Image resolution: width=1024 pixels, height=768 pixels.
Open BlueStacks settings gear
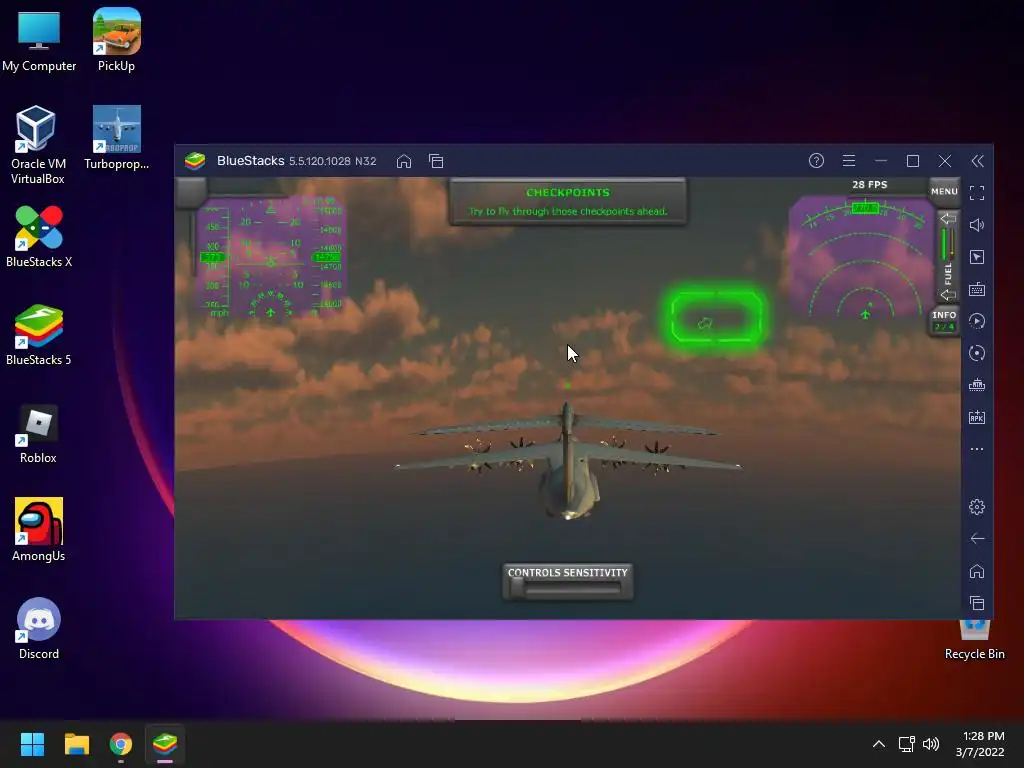tap(977, 507)
